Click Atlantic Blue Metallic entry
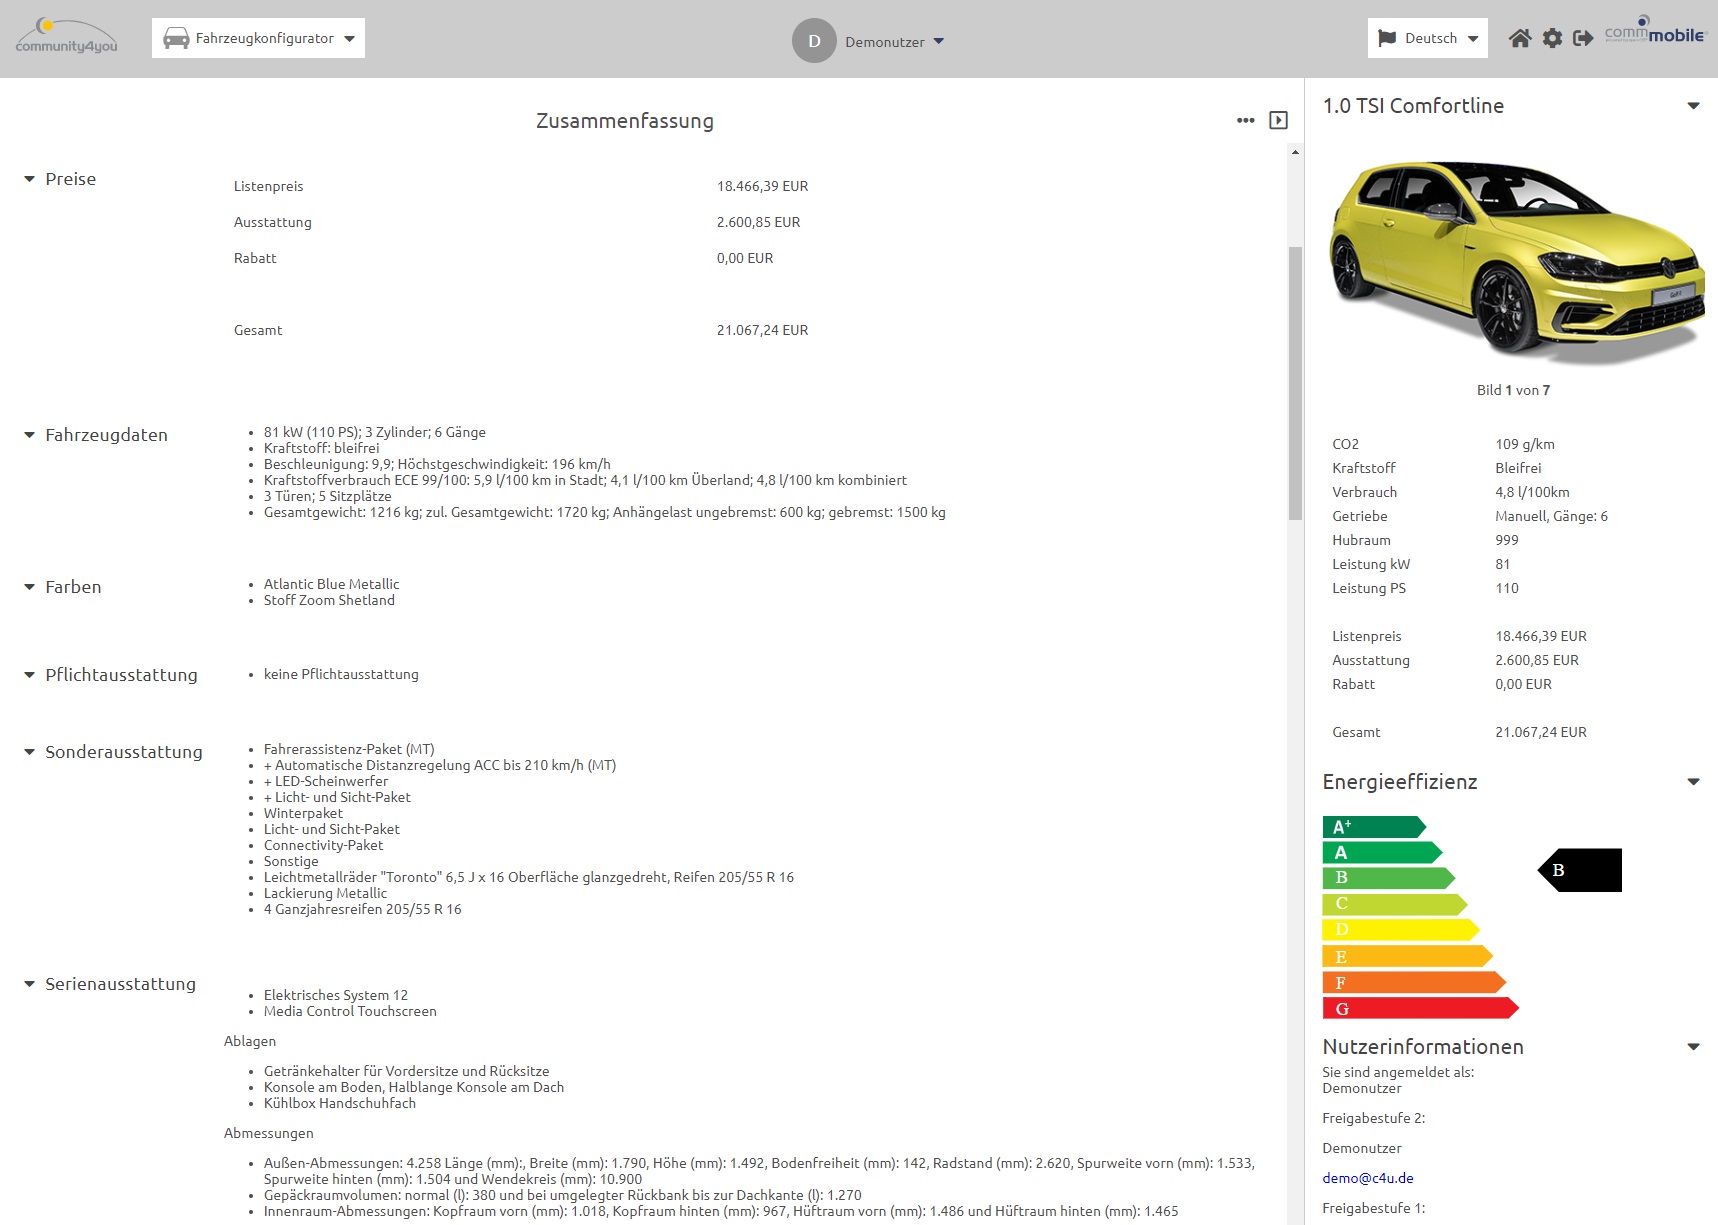The width and height of the screenshot is (1718, 1225). pyautogui.click(x=331, y=584)
